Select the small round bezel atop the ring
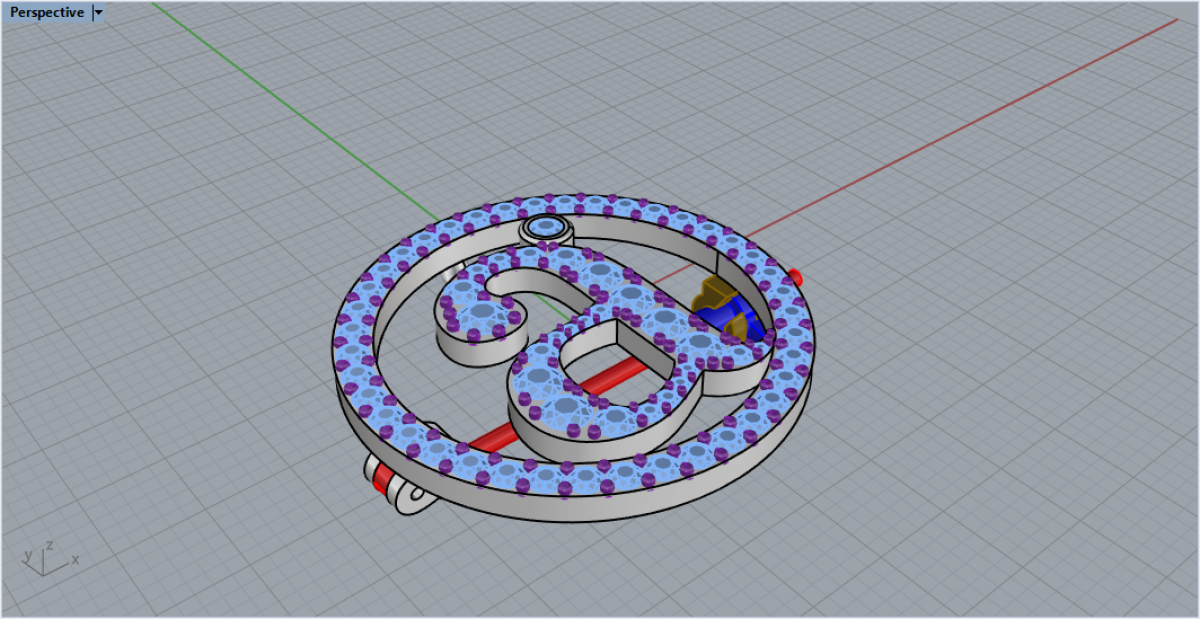 [547, 226]
